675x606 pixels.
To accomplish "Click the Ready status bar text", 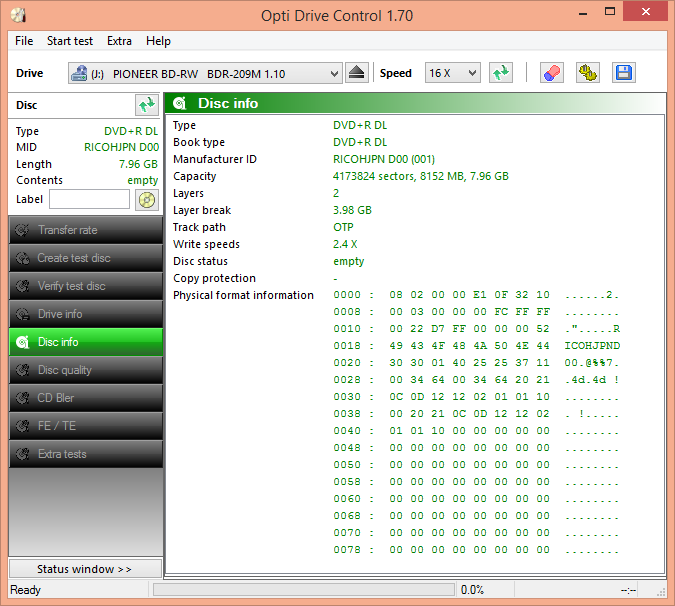I will pyautogui.click(x=25, y=590).
